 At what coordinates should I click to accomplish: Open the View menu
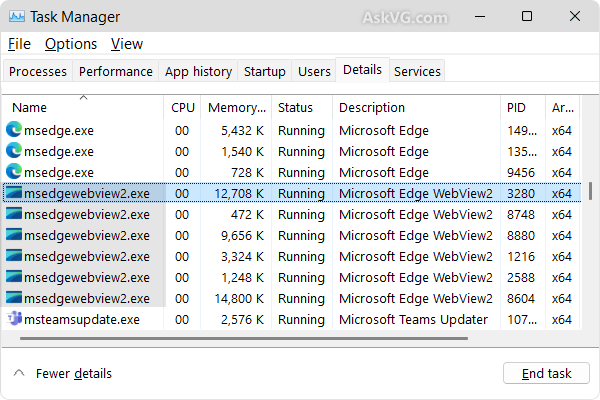pyautogui.click(x=127, y=44)
